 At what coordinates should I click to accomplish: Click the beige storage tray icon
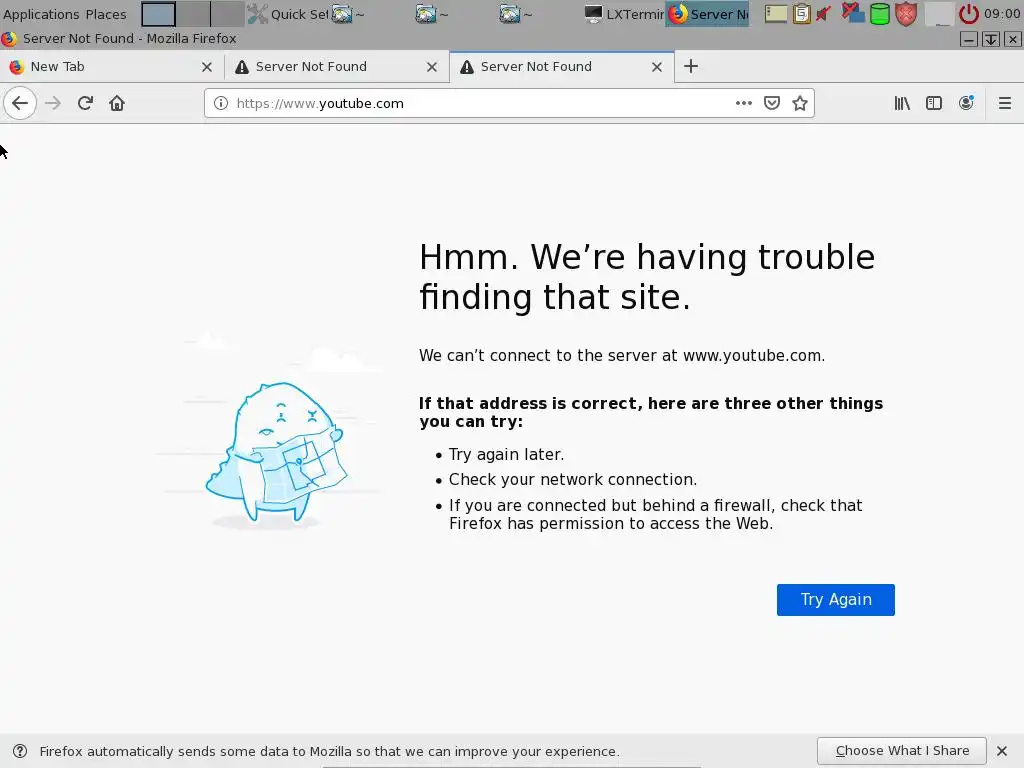pos(775,14)
